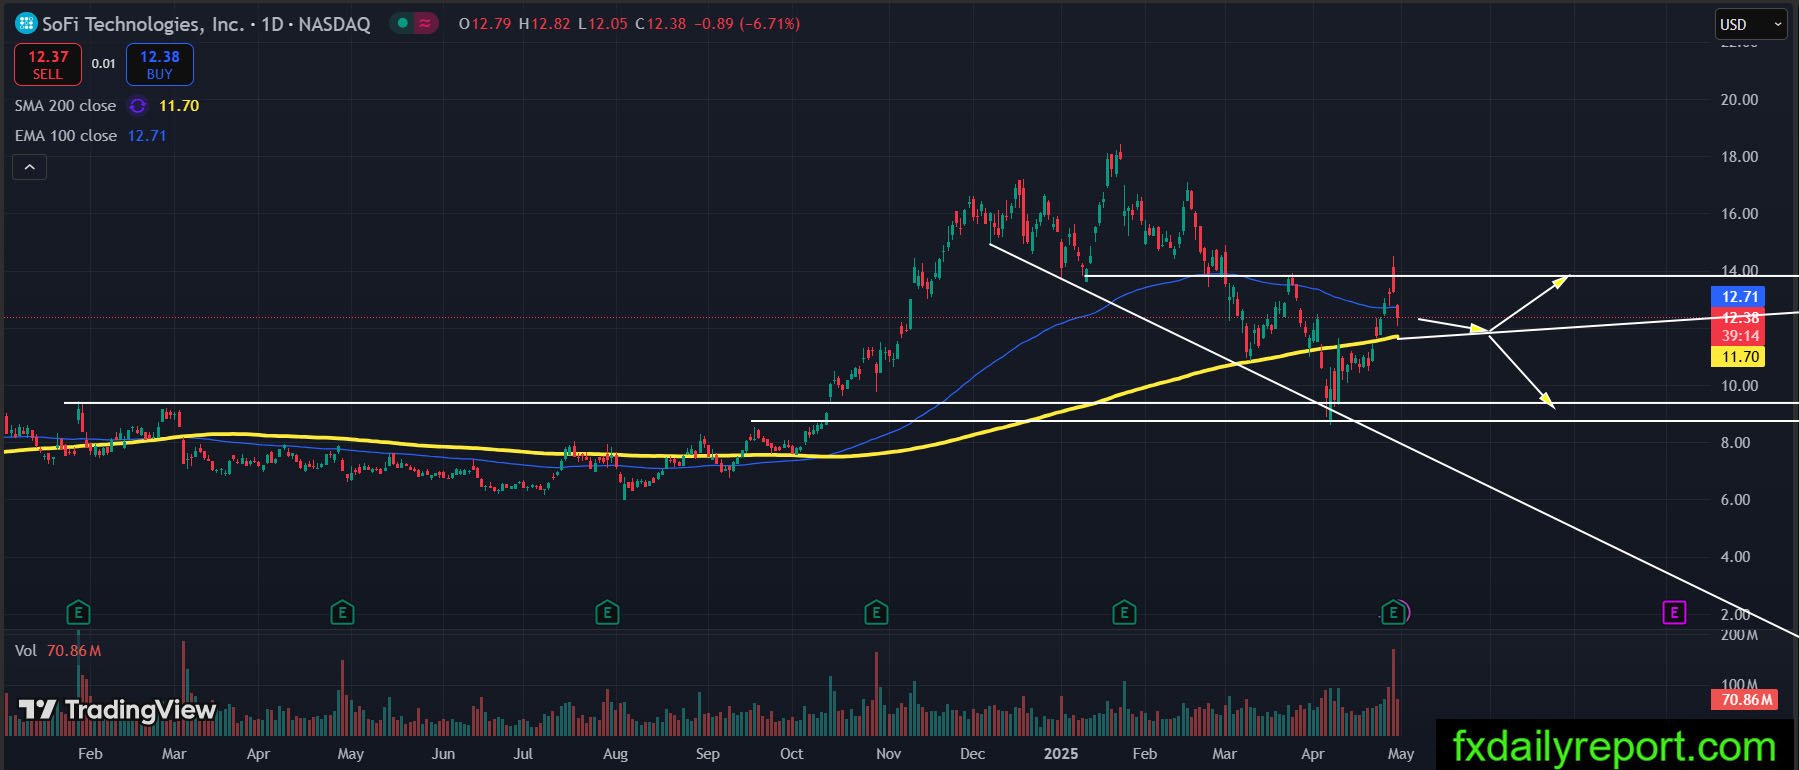Open the USD currency dropdown
1799x770 pixels.
1751,24
